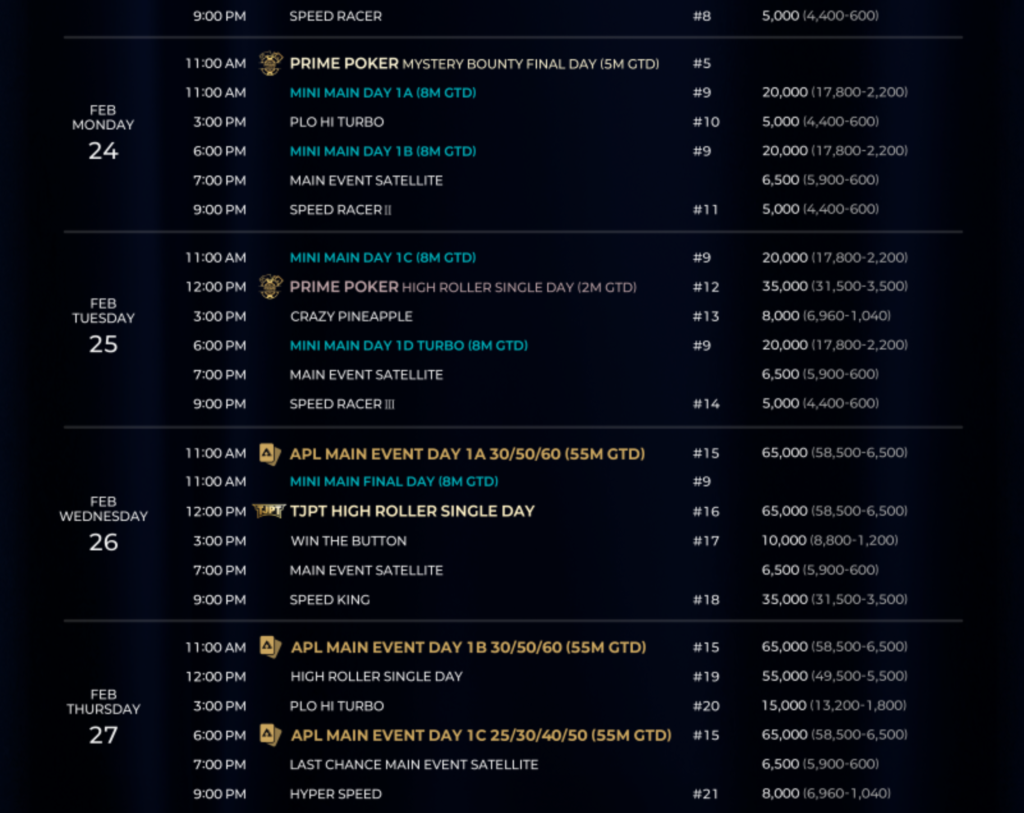The height and width of the screenshot is (813, 1024).
Task: Click the APL icon next to Main Event Day 1A
Action: [268, 452]
